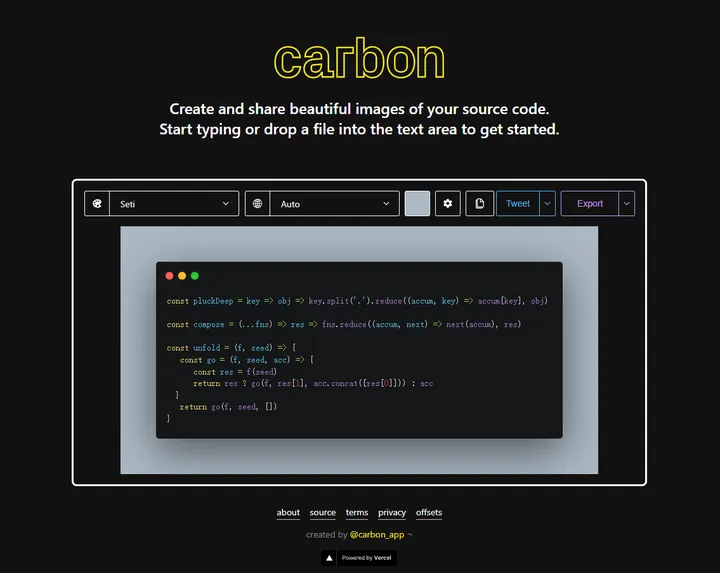Open the privacy link
720x573 pixels.
pos(392,512)
